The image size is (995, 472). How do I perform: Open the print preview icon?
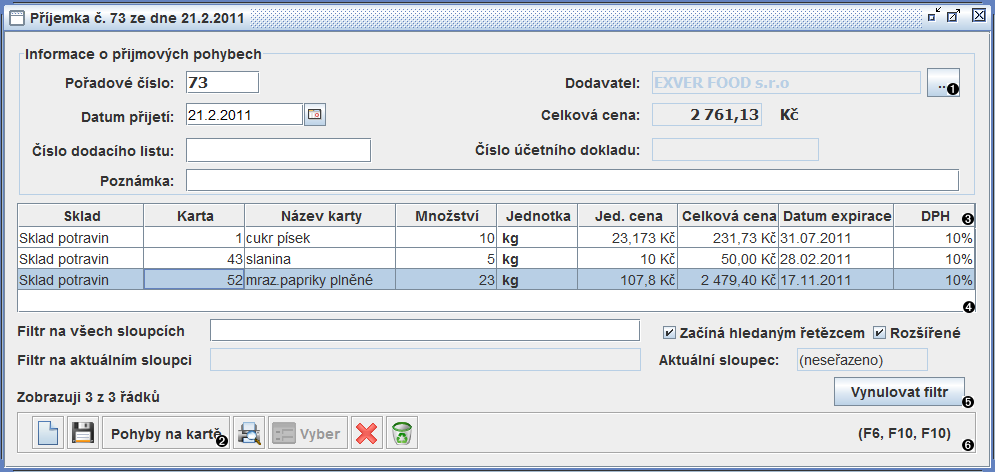point(248,434)
